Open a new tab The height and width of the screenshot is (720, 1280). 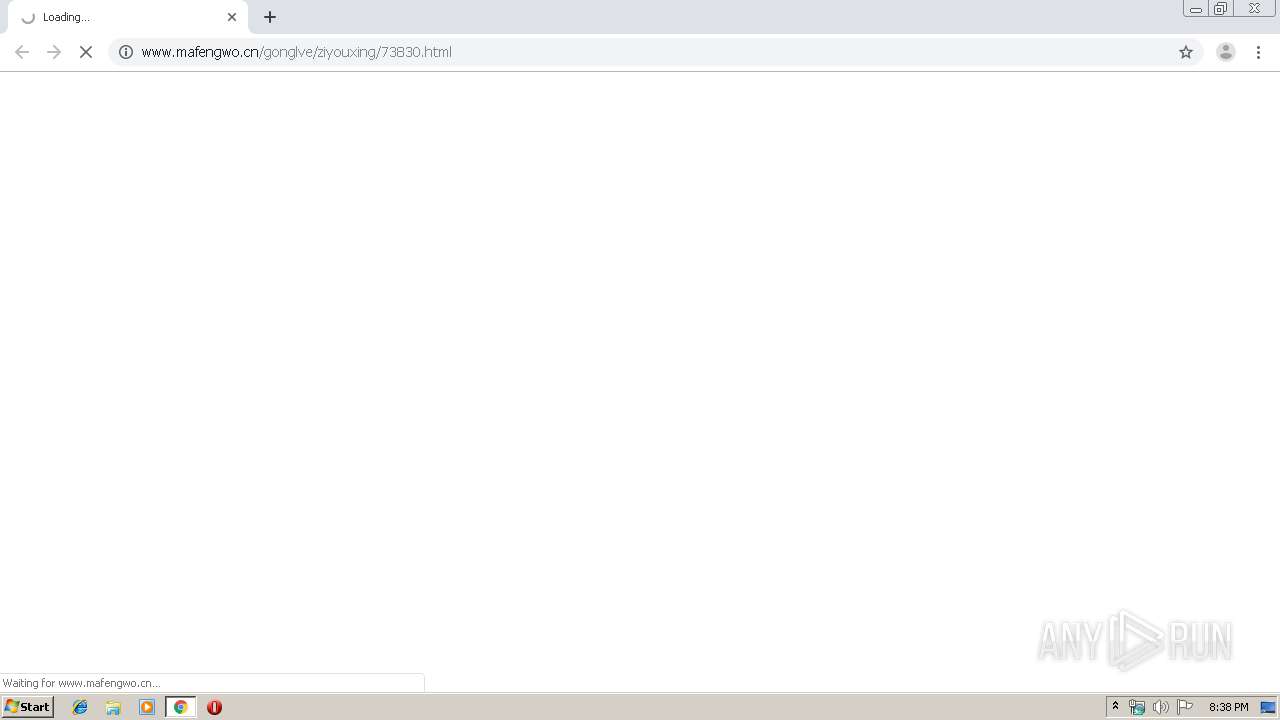270,17
